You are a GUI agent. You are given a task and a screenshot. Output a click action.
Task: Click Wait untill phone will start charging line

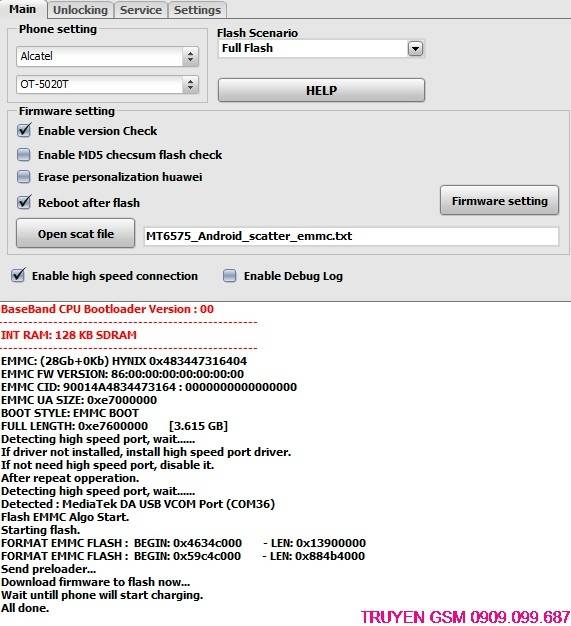(x=102, y=595)
